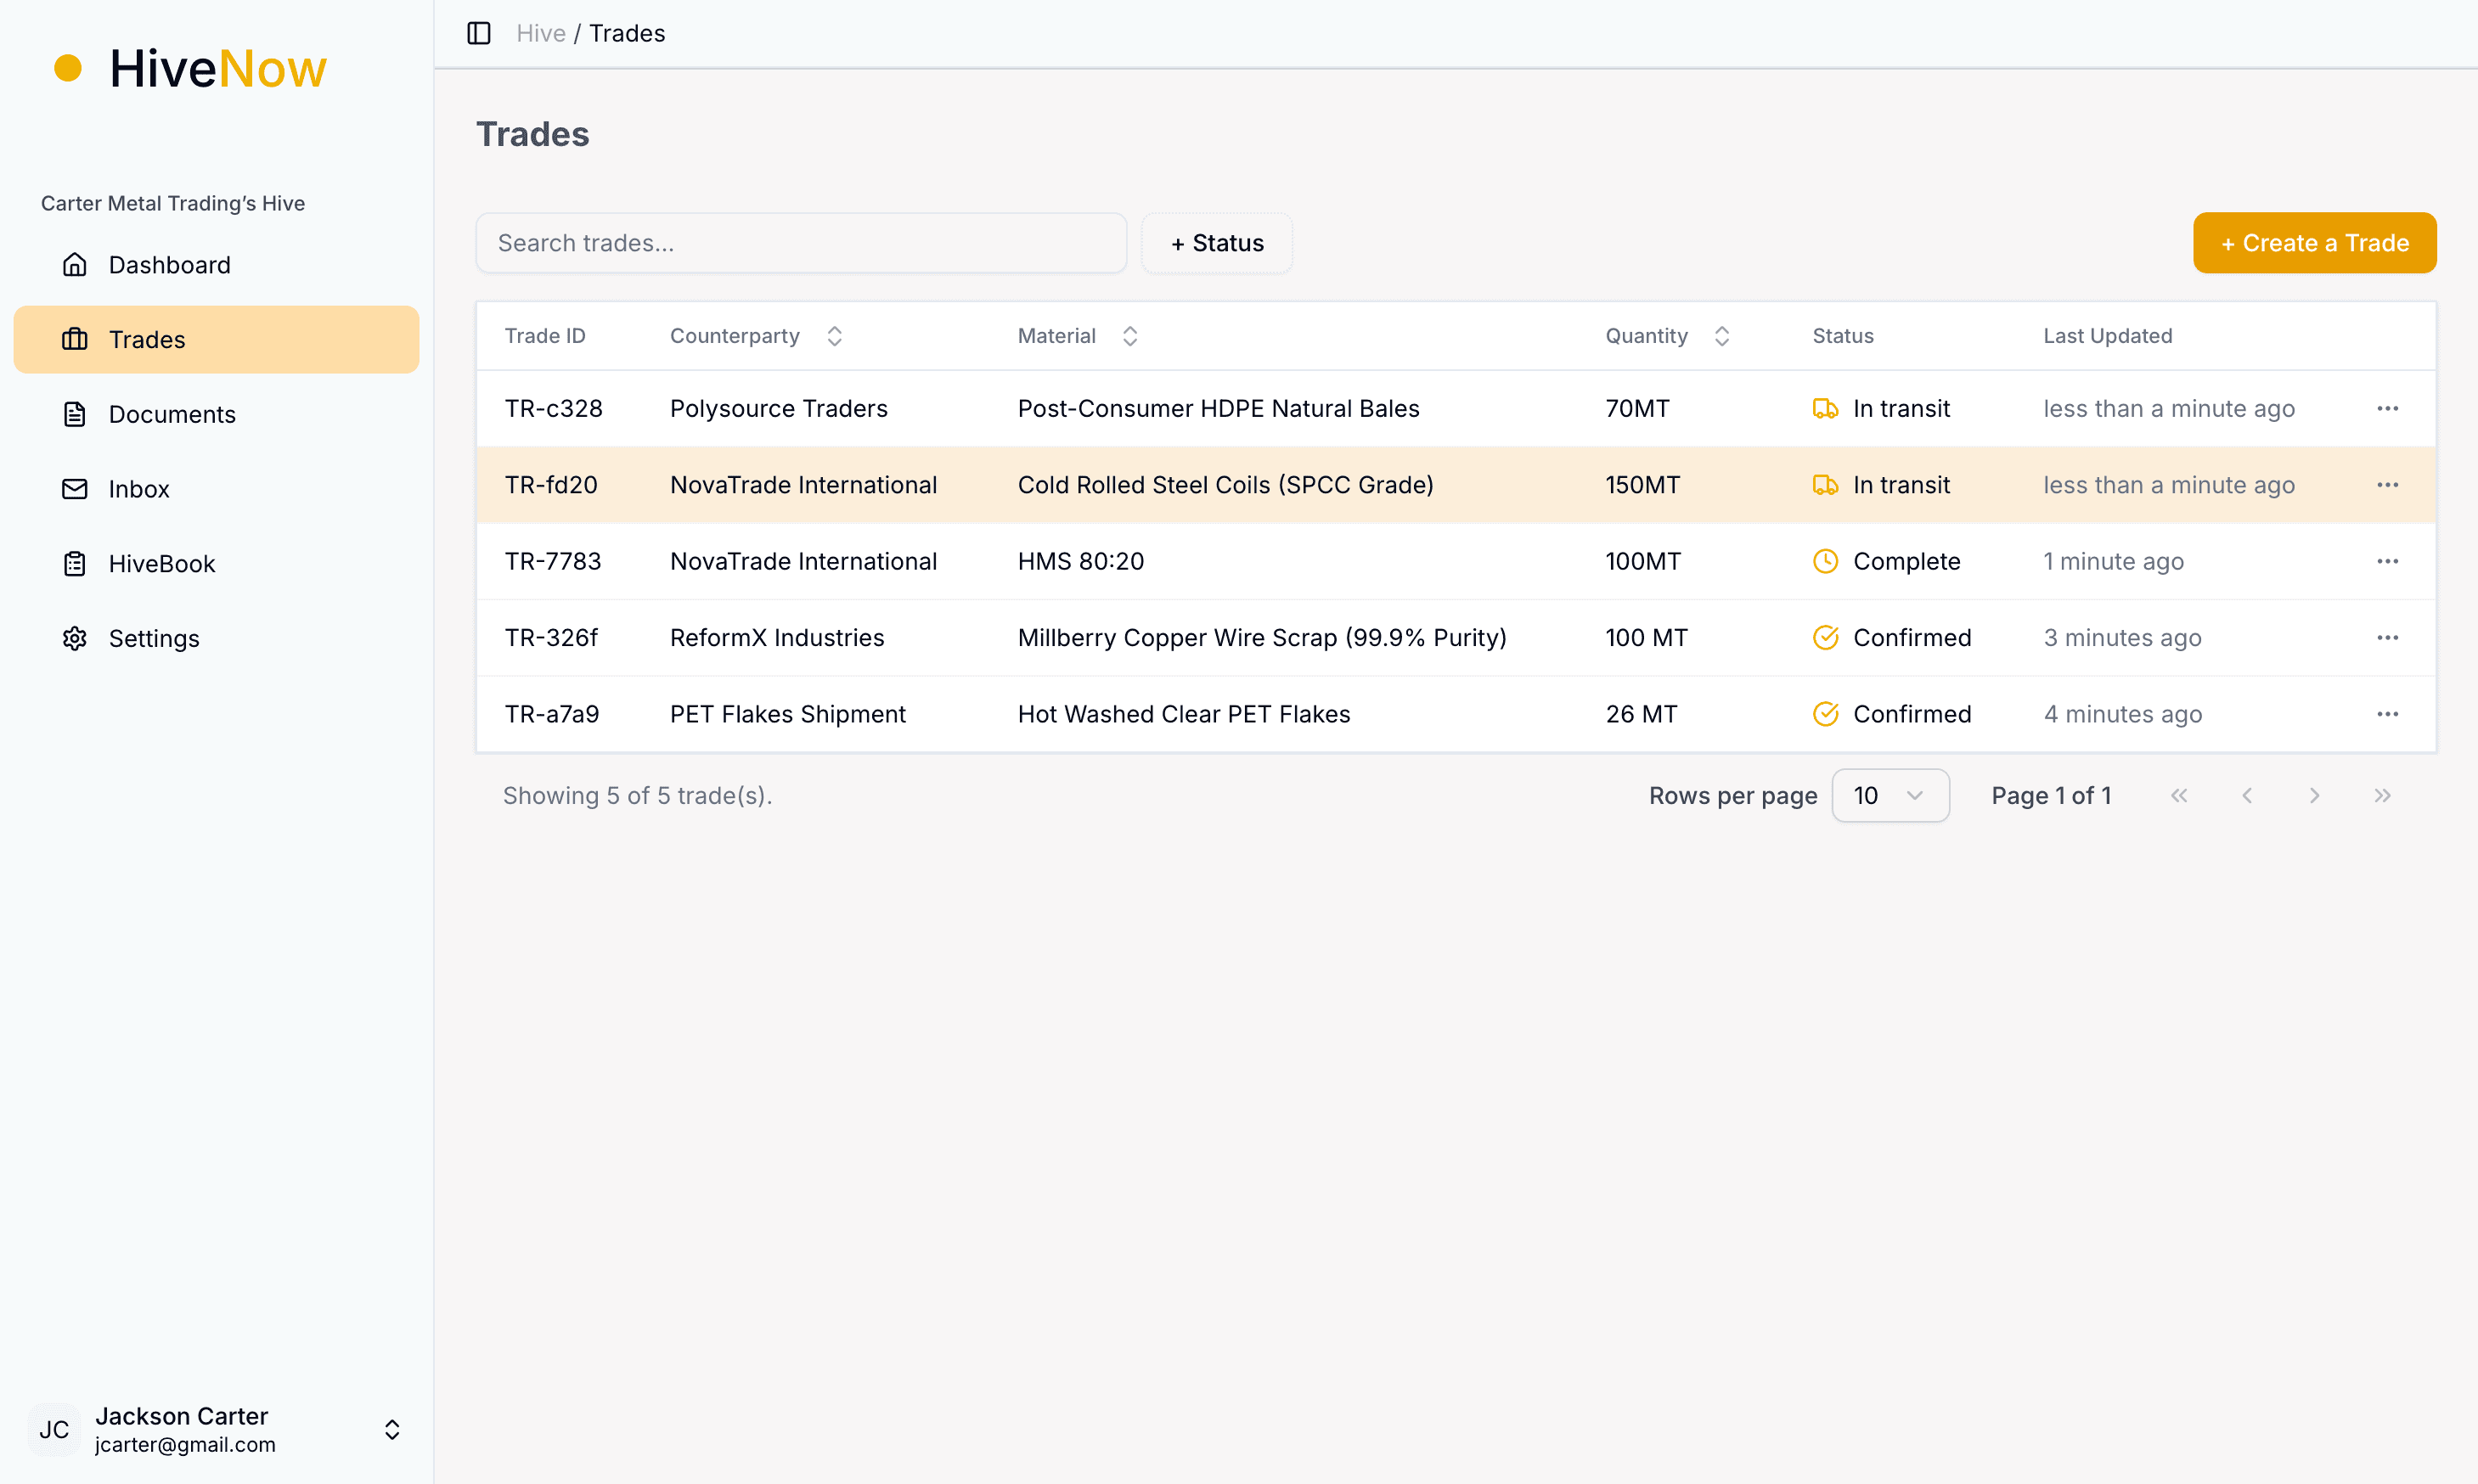
Task: Open the row actions for trade TR-a7a9
Action: coord(2389,713)
